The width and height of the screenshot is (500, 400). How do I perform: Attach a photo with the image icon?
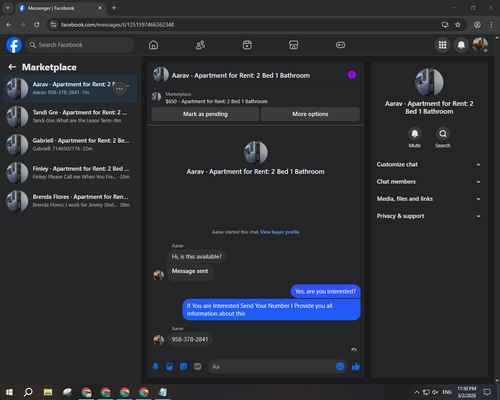pyautogui.click(x=169, y=367)
